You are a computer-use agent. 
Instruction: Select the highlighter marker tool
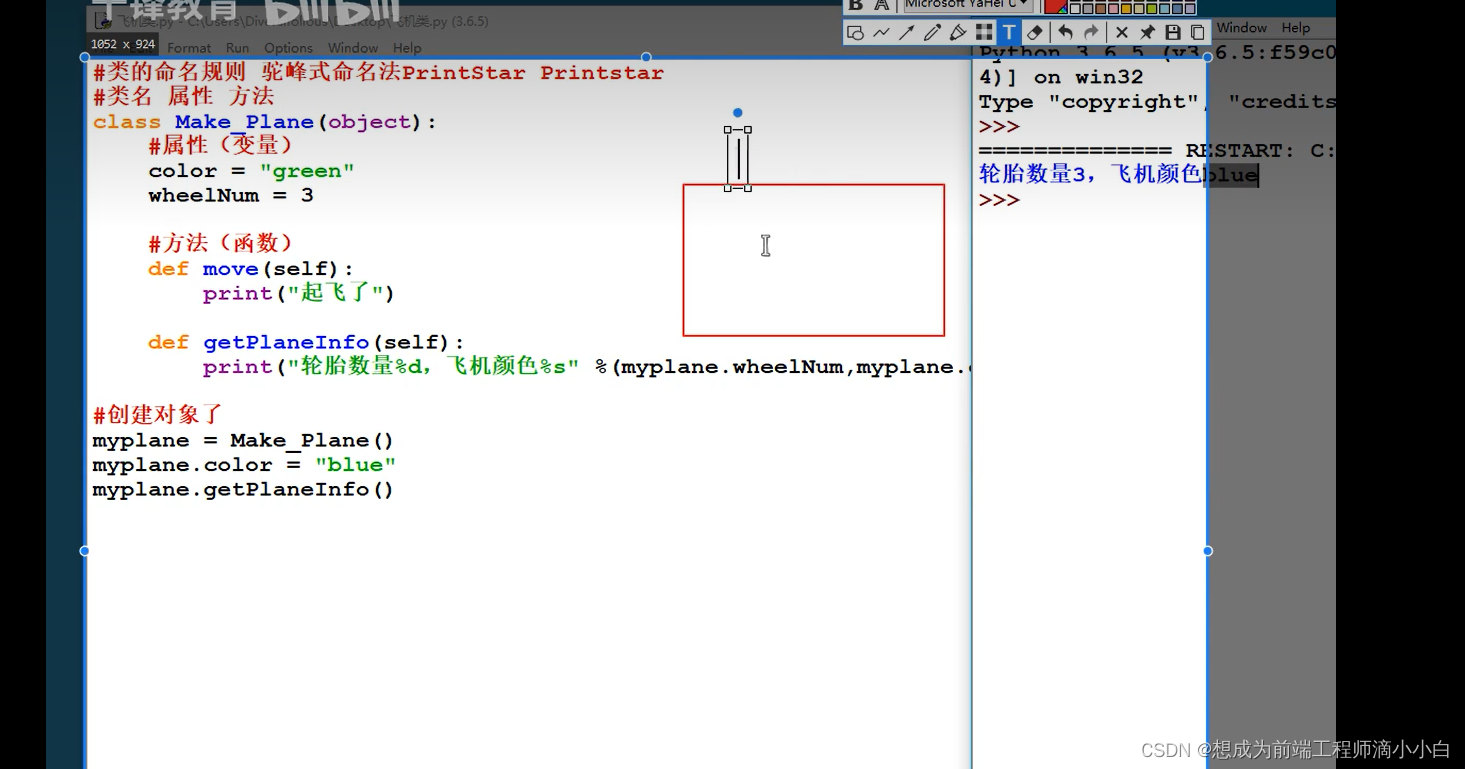point(958,33)
